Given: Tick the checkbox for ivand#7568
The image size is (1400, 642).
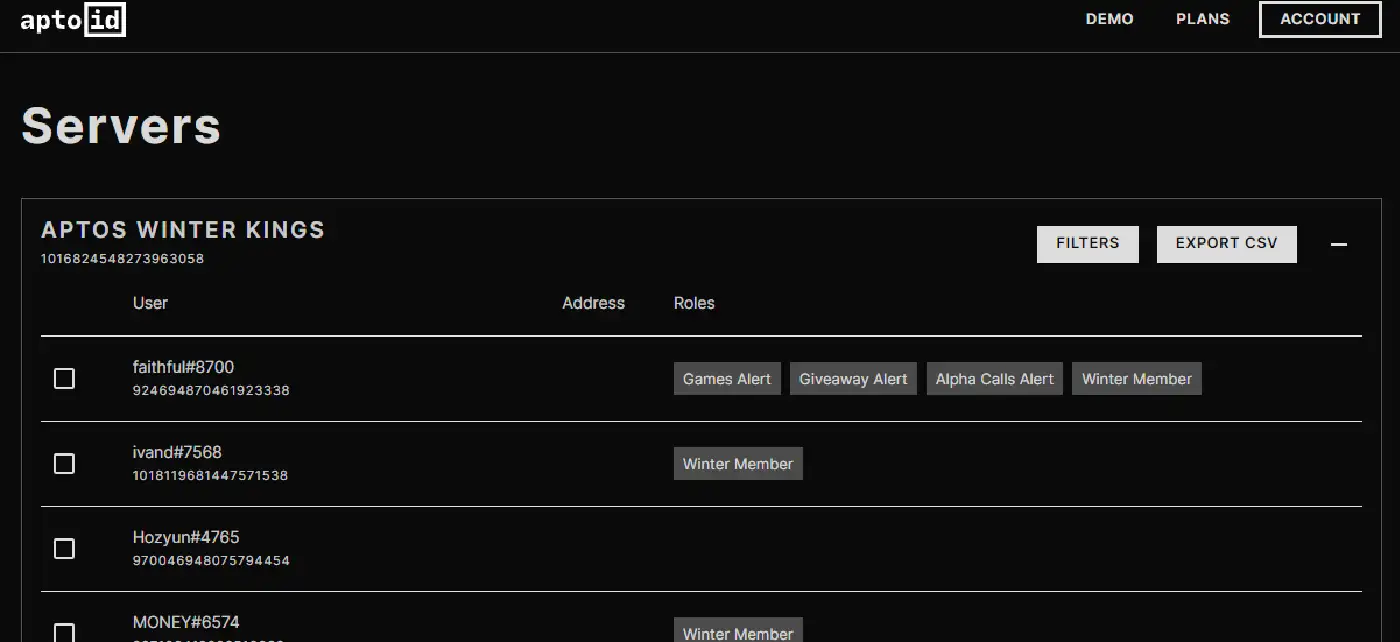Looking at the screenshot, I should (64, 463).
